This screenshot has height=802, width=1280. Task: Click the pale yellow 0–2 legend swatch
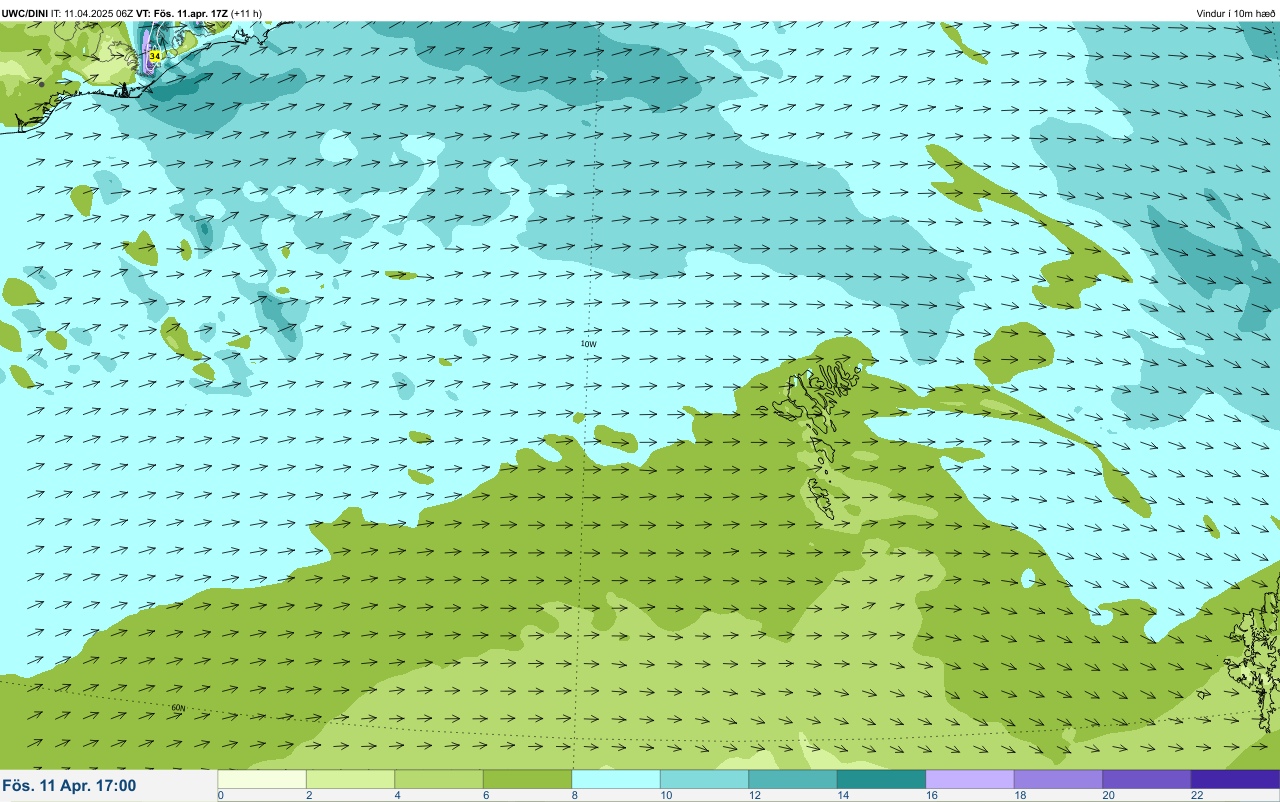(262, 779)
